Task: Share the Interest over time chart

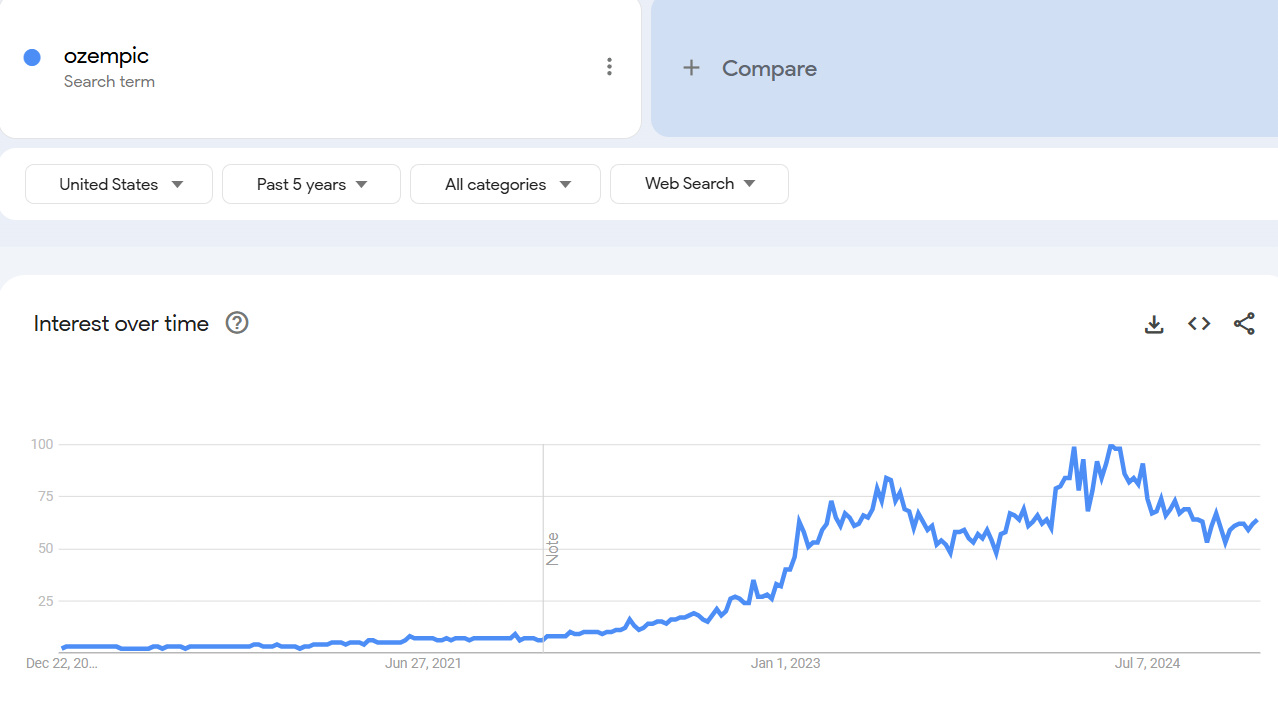Action: [x=1244, y=324]
